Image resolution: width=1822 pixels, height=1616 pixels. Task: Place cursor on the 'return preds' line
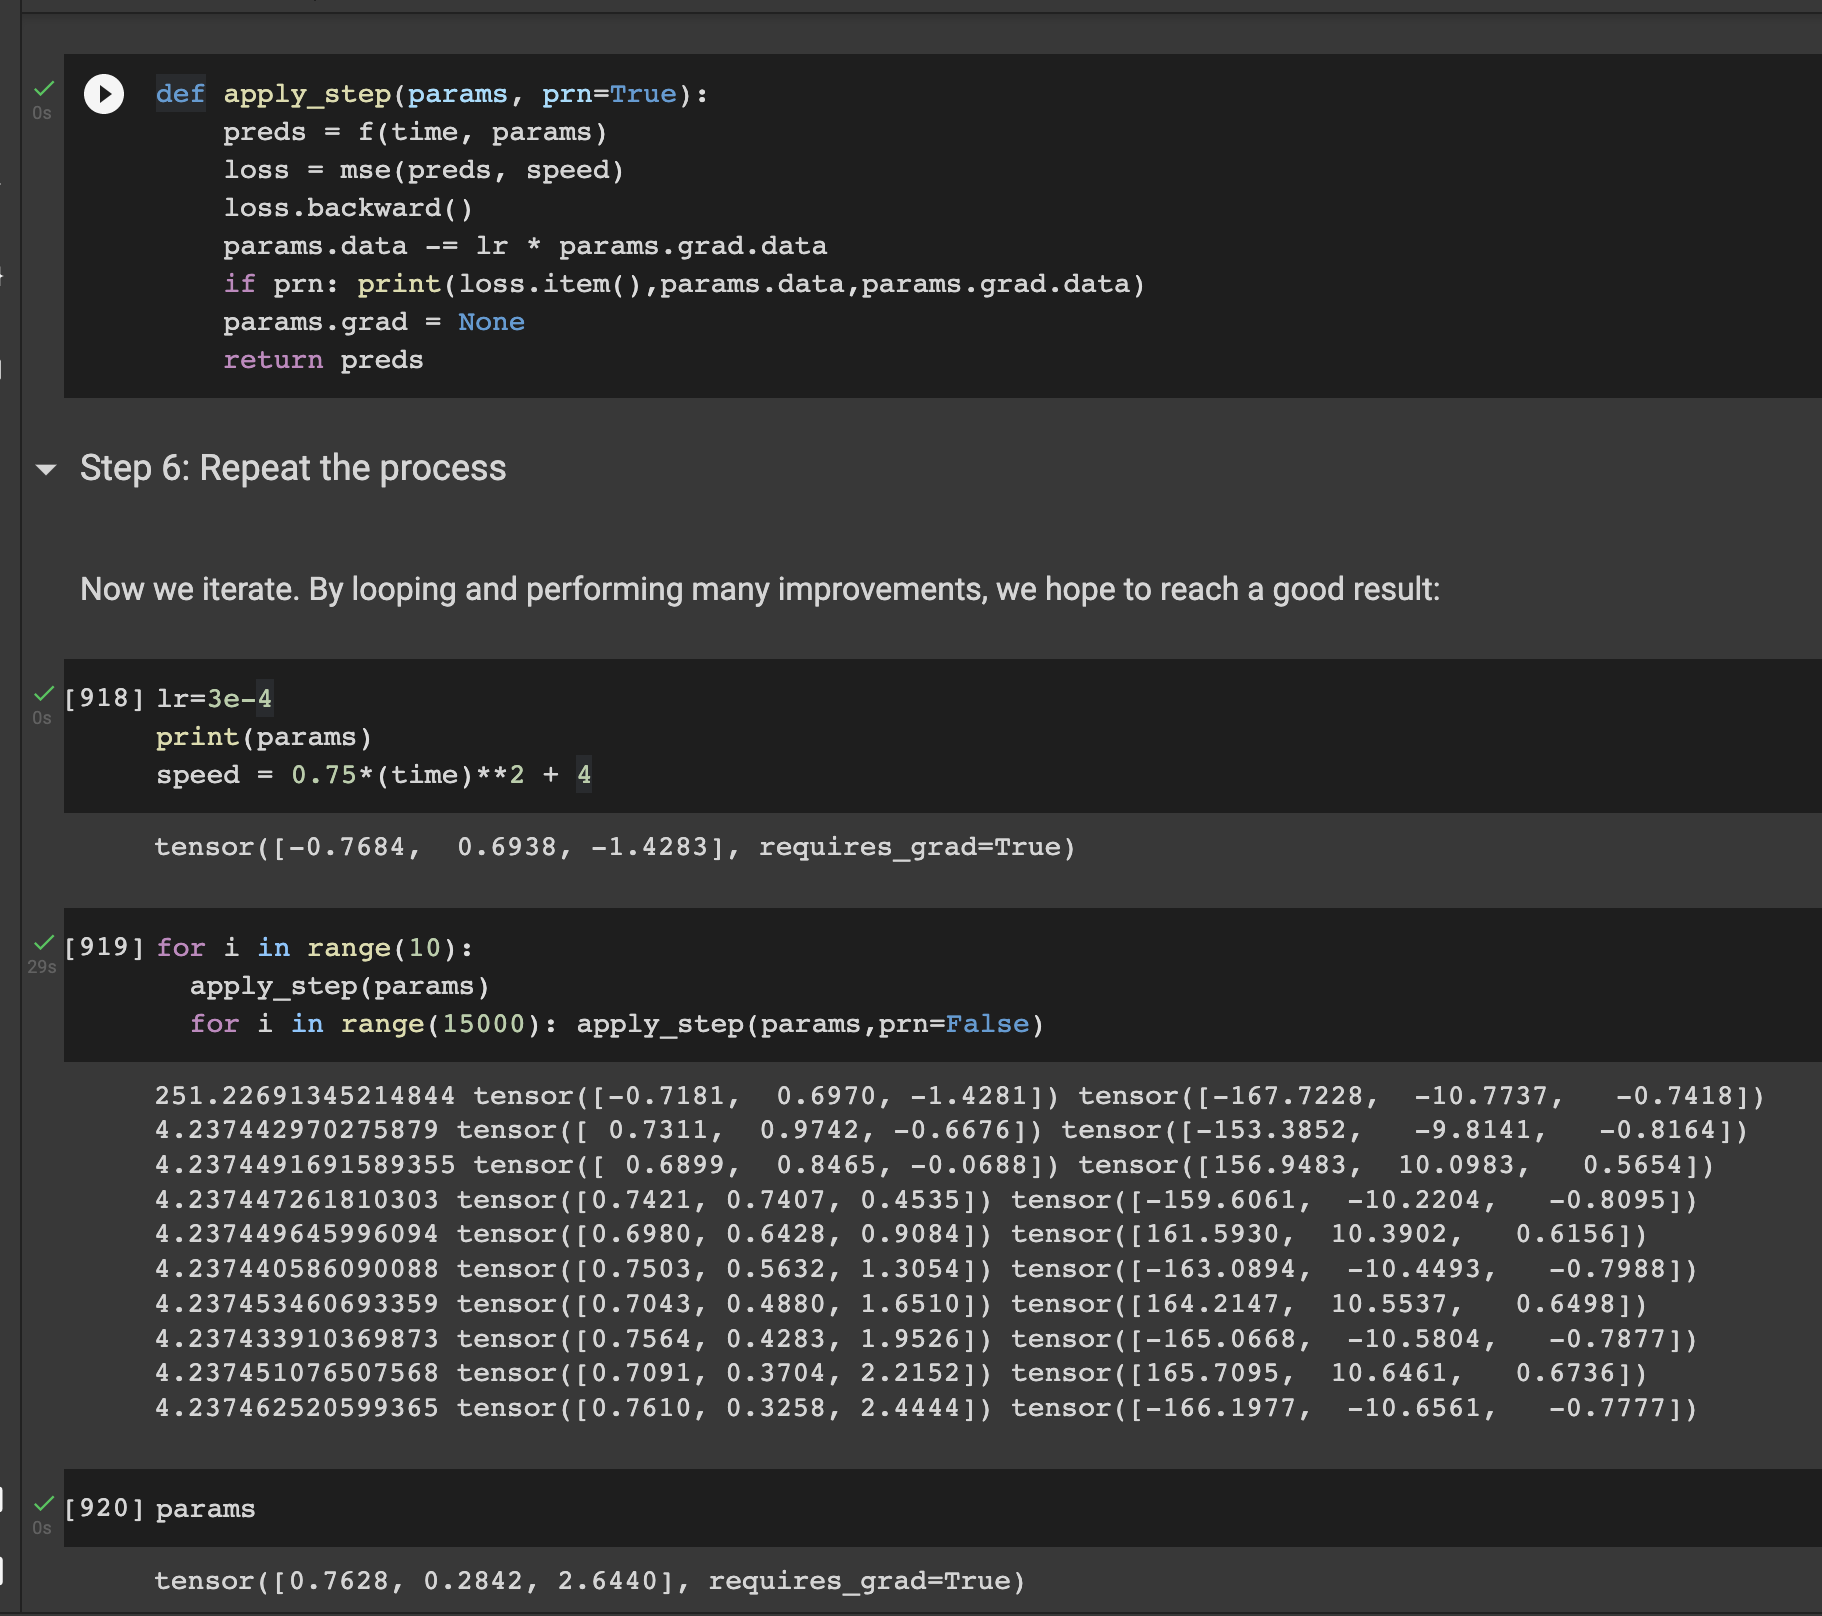pyautogui.click(x=323, y=360)
